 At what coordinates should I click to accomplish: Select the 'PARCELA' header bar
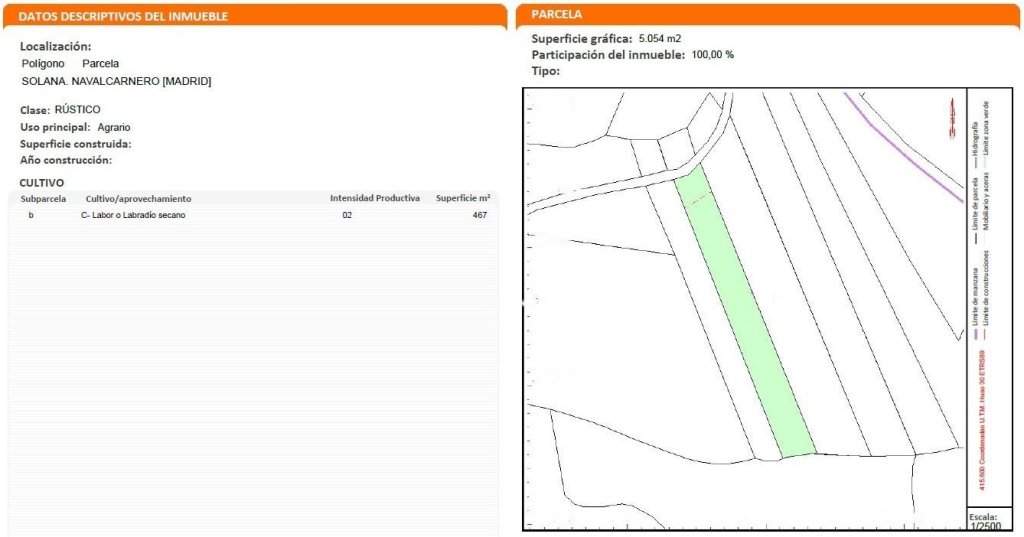[x=768, y=15]
